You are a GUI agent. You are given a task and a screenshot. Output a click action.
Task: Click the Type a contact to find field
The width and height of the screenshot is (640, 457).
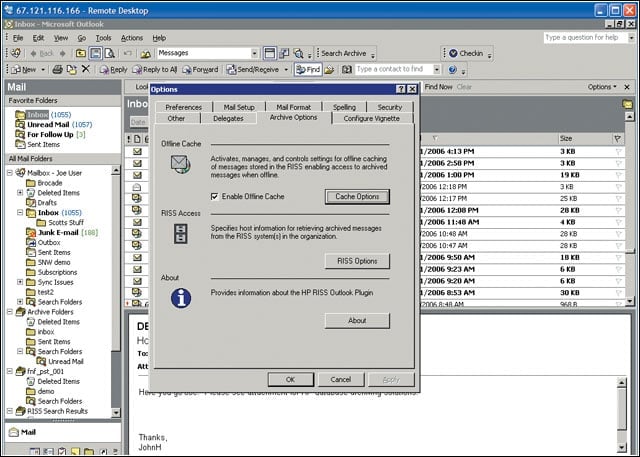(393, 69)
